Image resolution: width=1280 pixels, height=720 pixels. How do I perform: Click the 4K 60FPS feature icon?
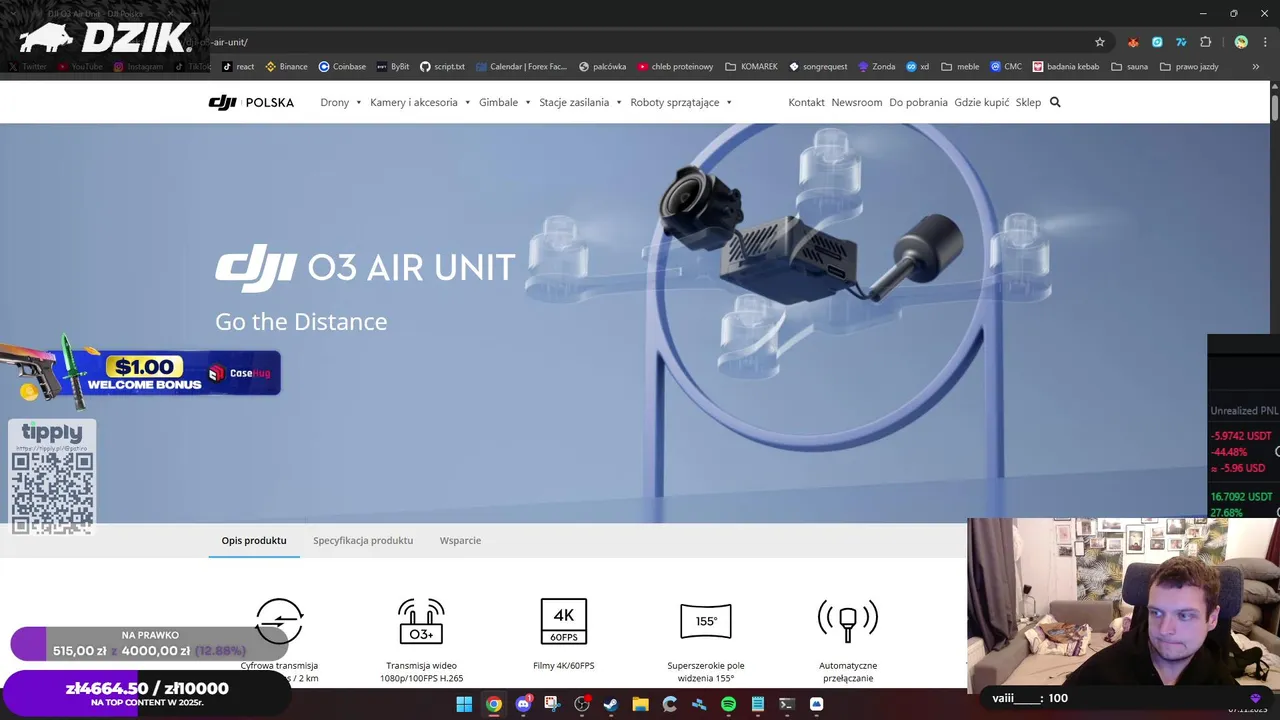point(564,621)
